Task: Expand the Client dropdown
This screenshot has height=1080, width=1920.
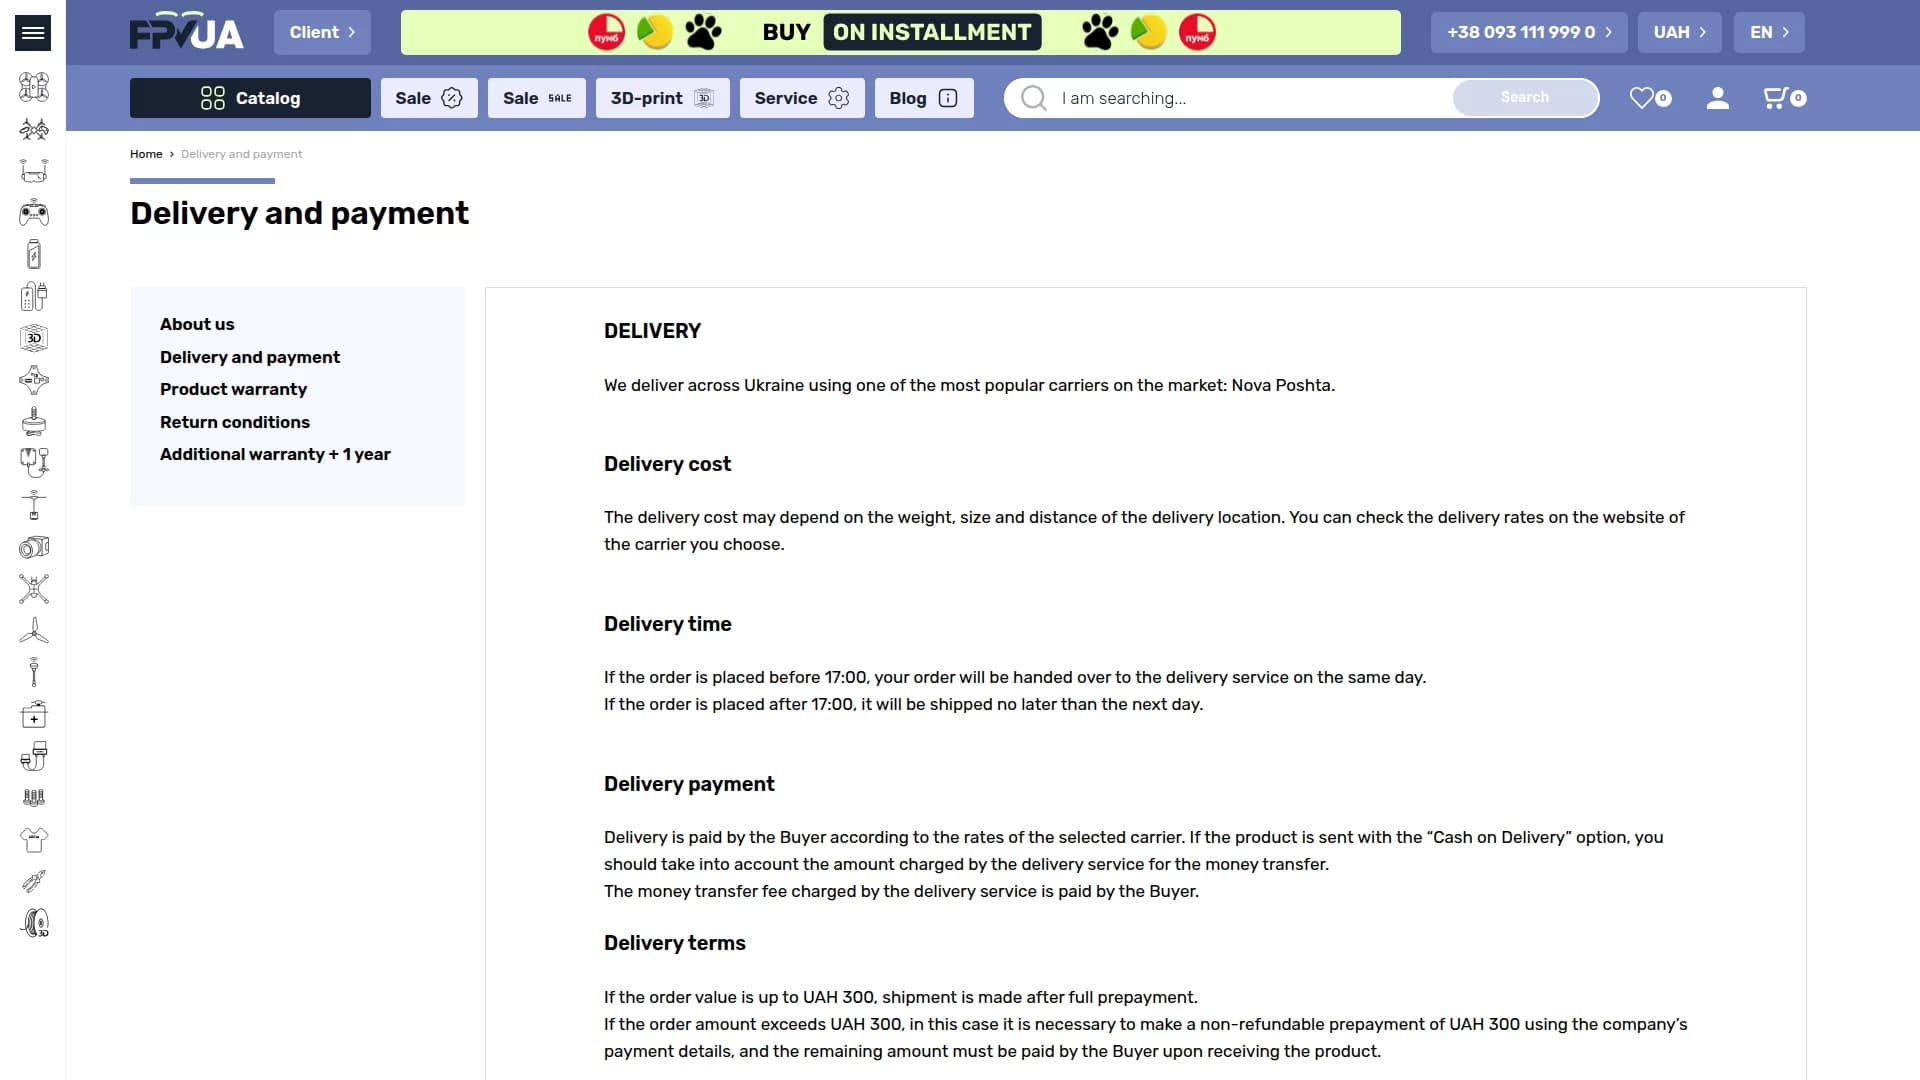Action: pos(322,32)
